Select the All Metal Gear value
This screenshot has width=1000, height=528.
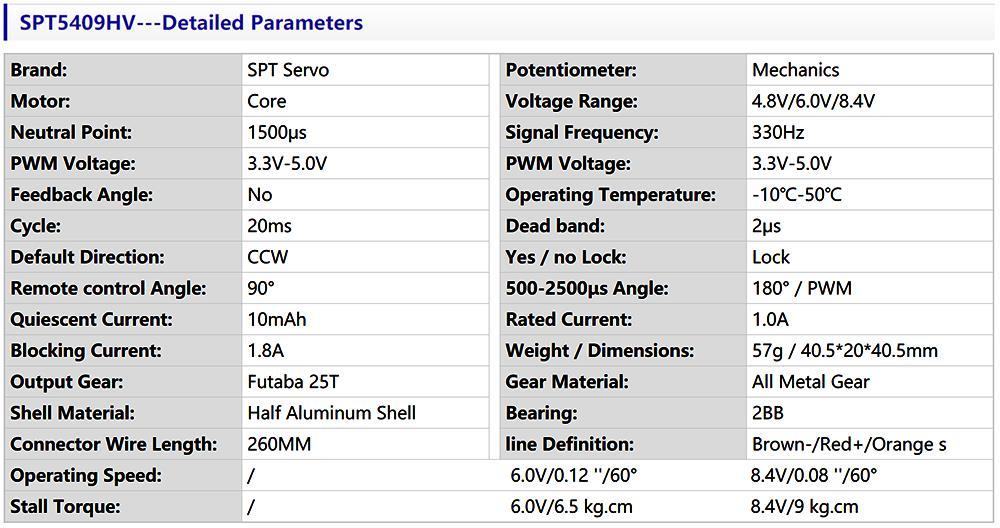click(x=811, y=382)
